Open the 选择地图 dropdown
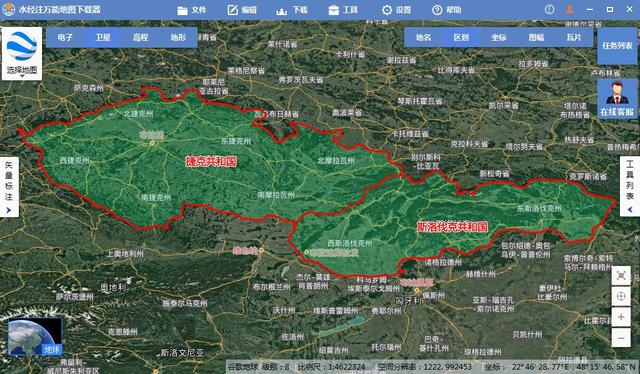This screenshot has width=640, height=374. (22, 53)
